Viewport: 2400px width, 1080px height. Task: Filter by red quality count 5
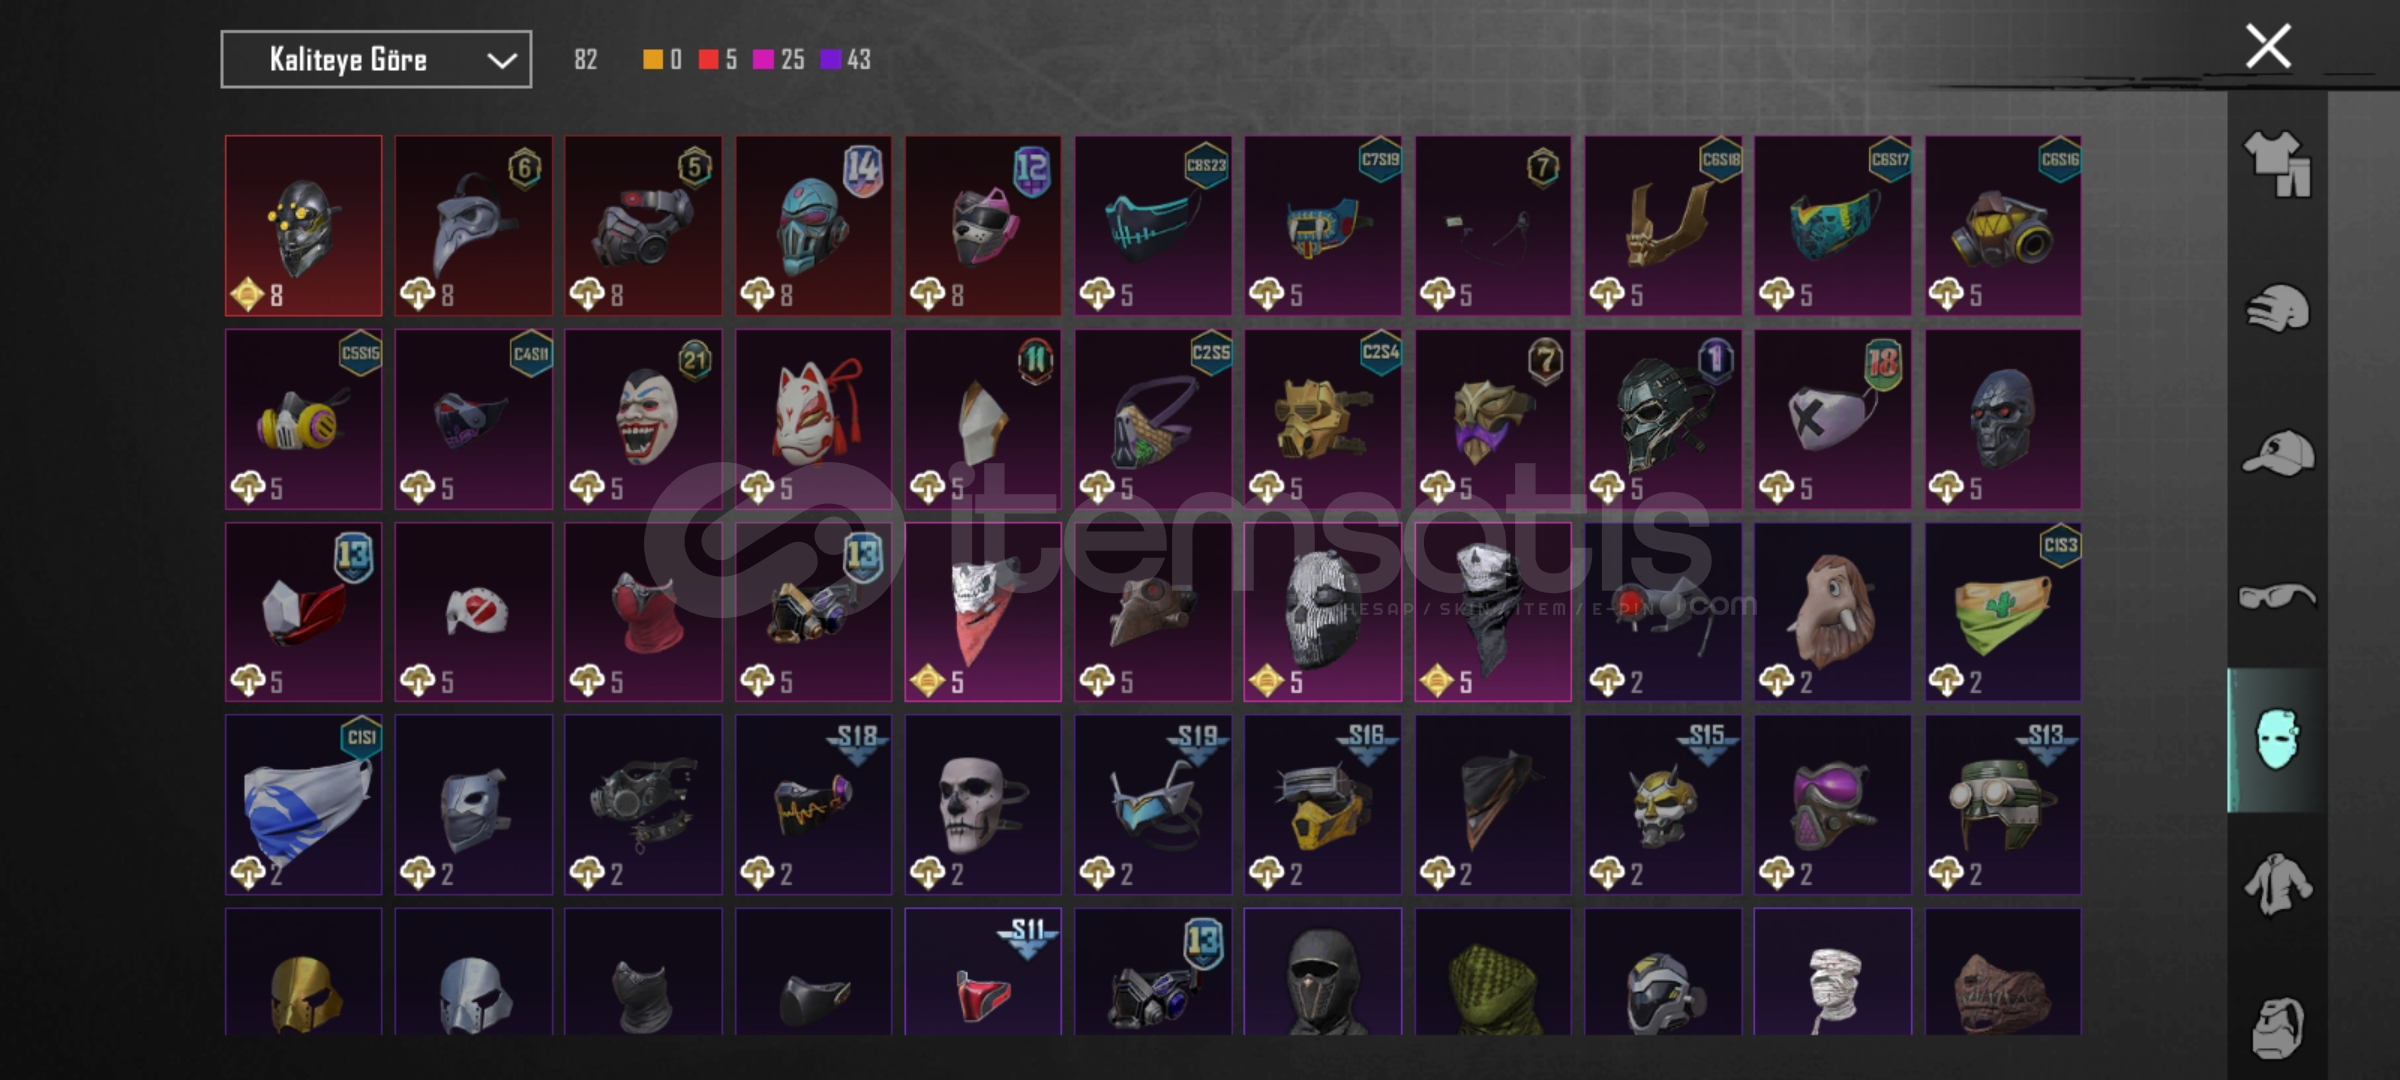click(x=718, y=60)
